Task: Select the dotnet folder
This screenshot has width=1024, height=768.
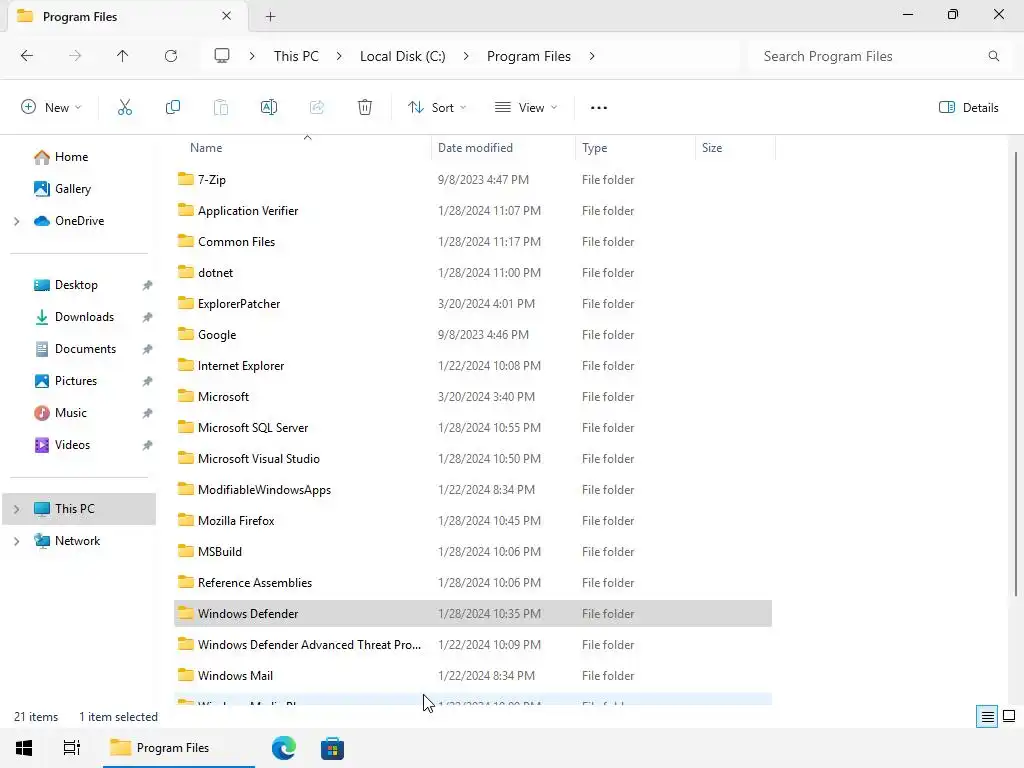Action: [x=473, y=273]
